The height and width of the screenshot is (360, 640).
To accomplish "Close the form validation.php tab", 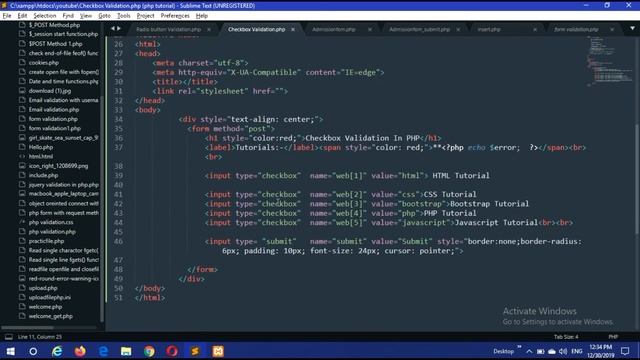I will (x=612, y=29).
